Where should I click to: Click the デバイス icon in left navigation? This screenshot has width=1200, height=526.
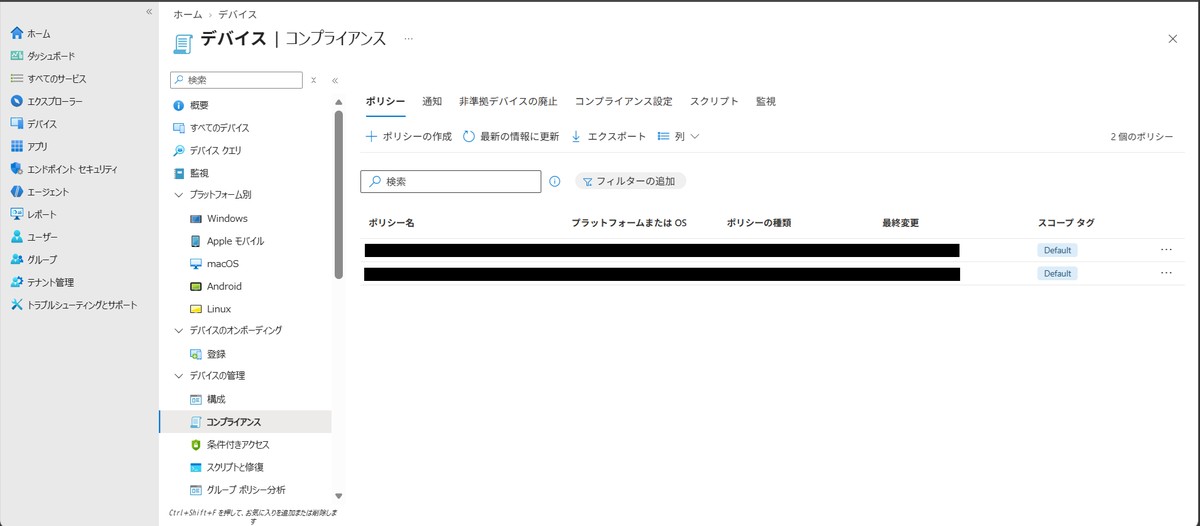(x=16, y=124)
